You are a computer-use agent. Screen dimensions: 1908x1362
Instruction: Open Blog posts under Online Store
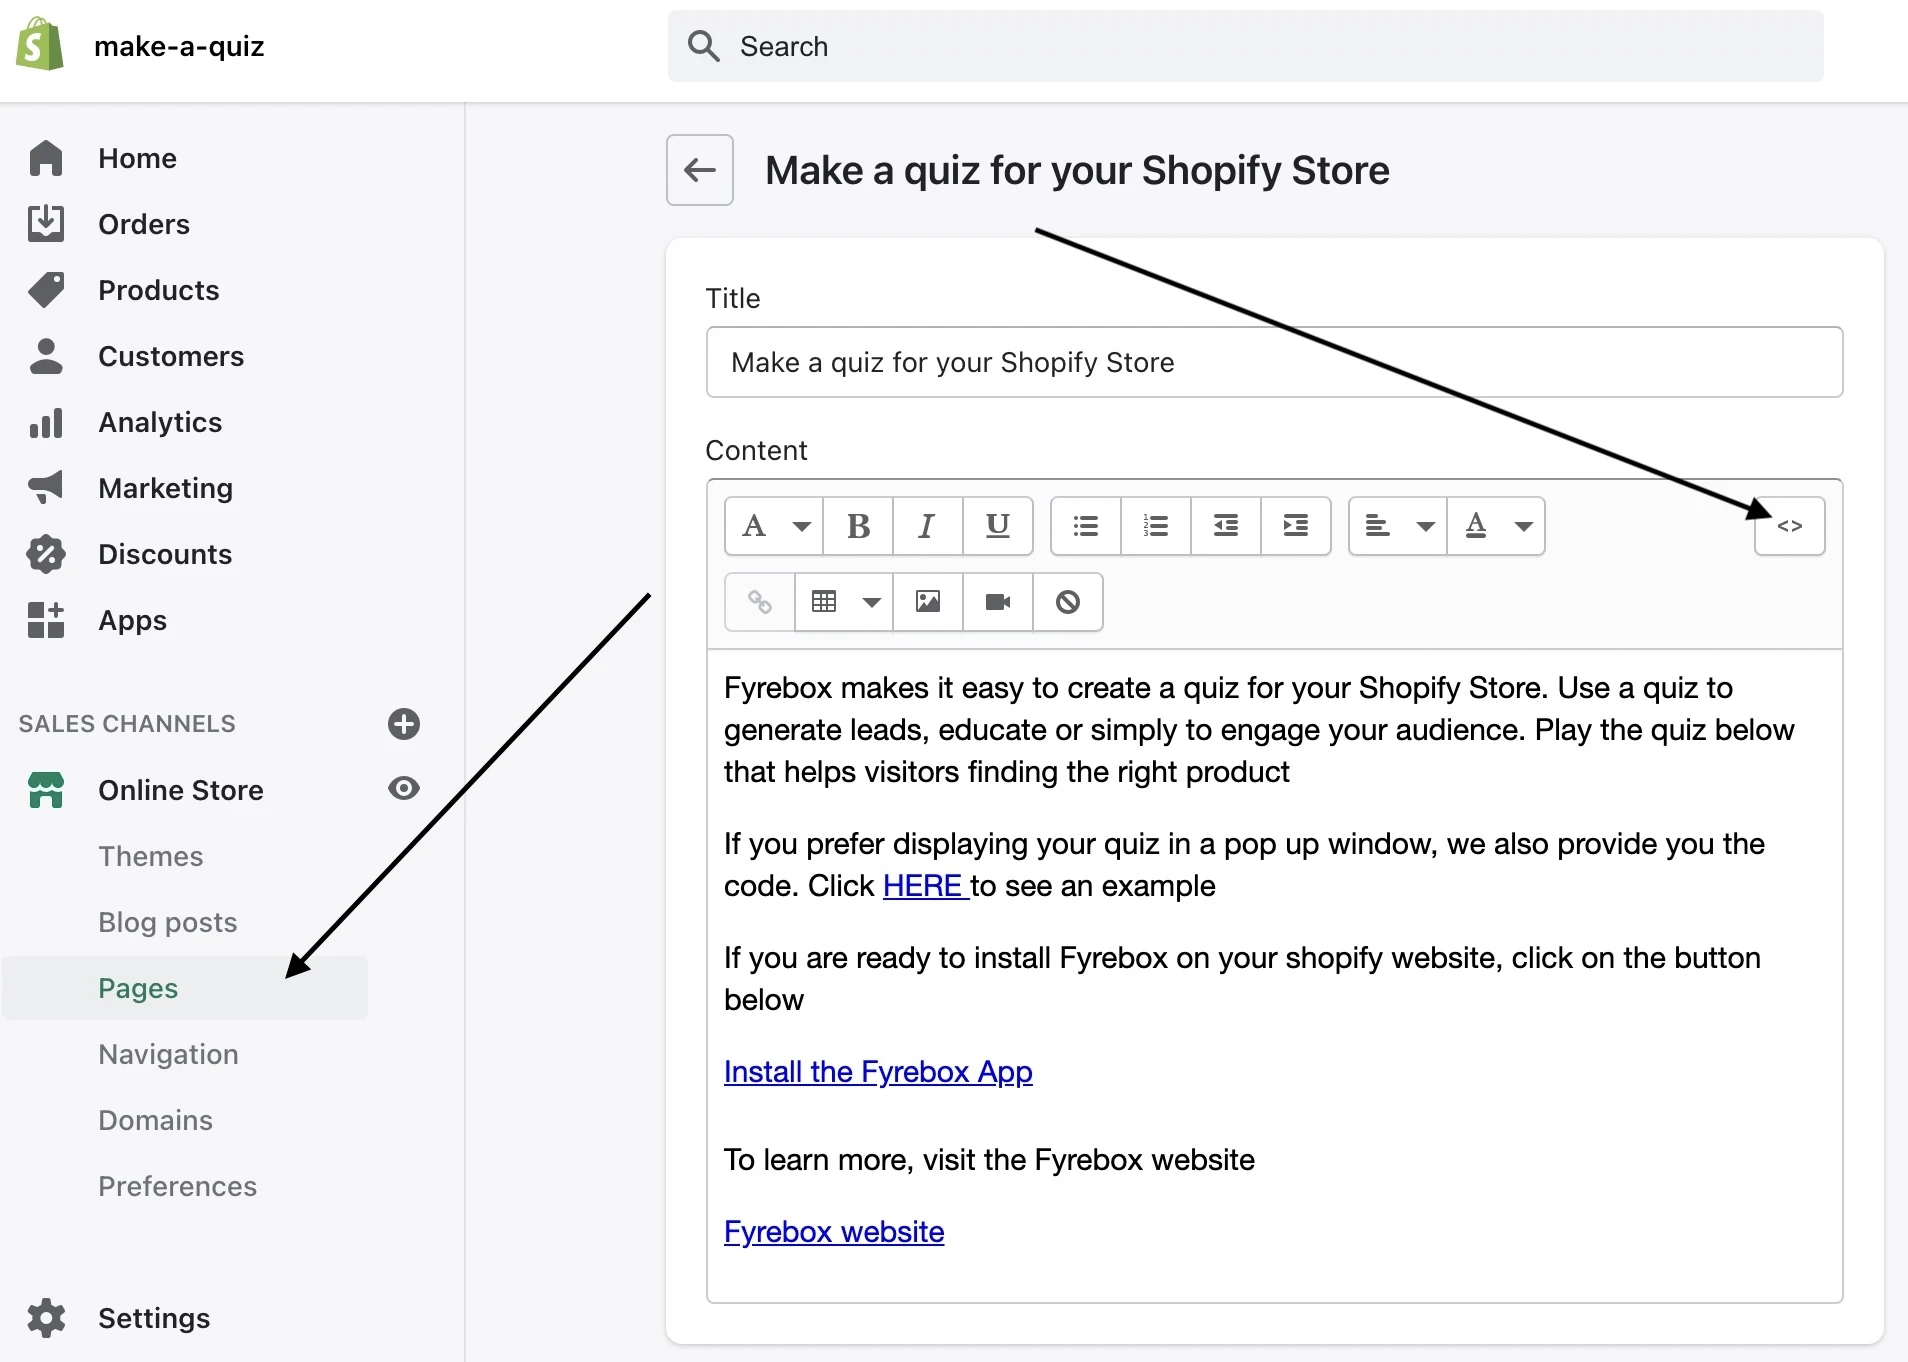(x=168, y=922)
